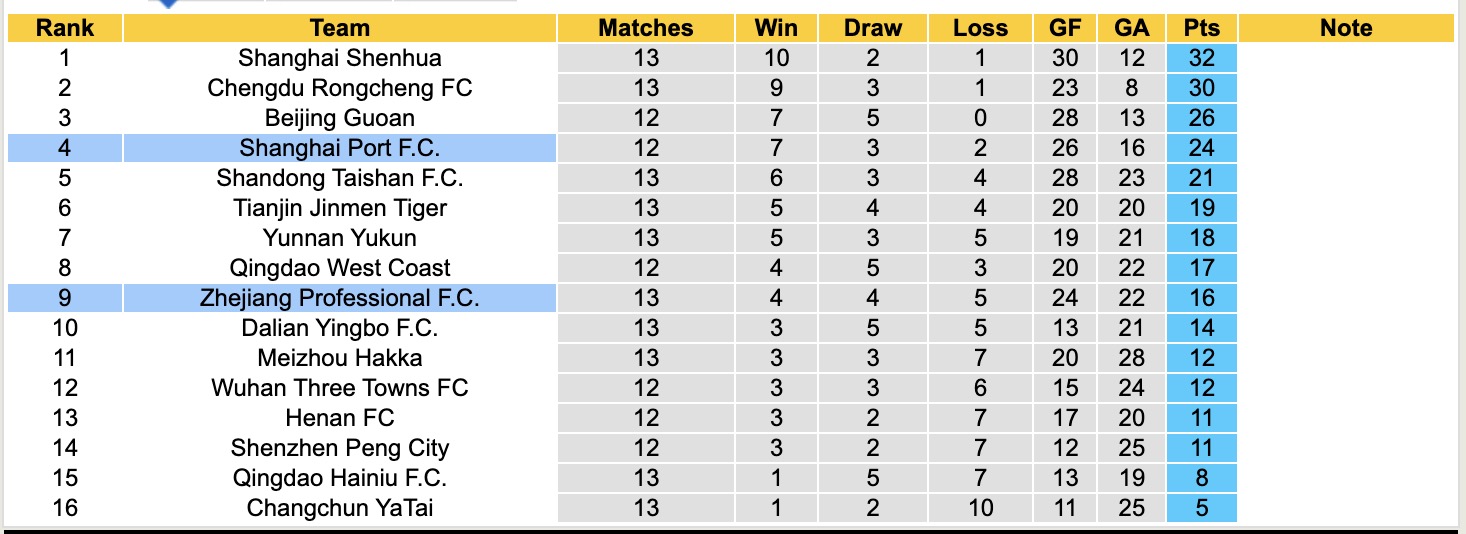1466x534 pixels.
Task: Click the Note column header
Action: [x=1346, y=28]
